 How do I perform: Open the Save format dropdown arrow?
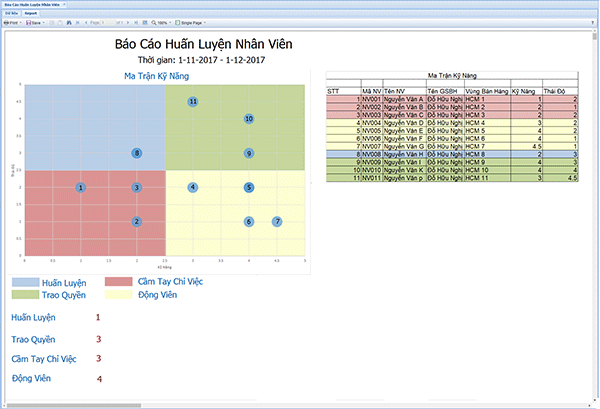(x=44, y=23)
